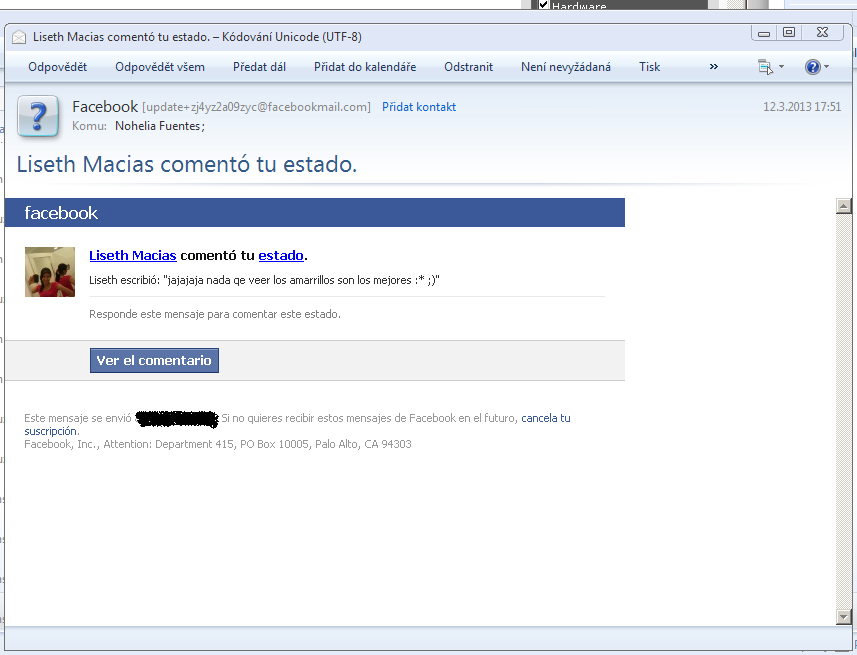This screenshot has width=857, height=655.
Task: Click recipient name Nohelia Fuentes
Action: click(159, 126)
